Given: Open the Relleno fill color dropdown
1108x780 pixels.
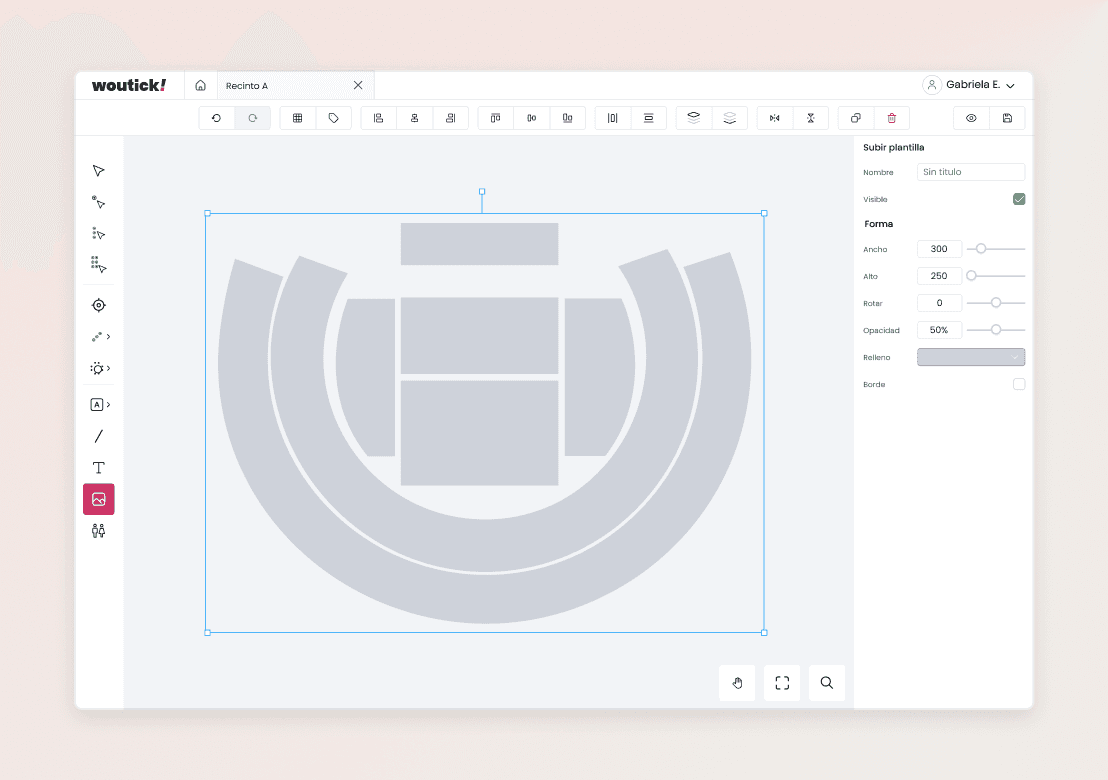Looking at the screenshot, I should coord(971,358).
